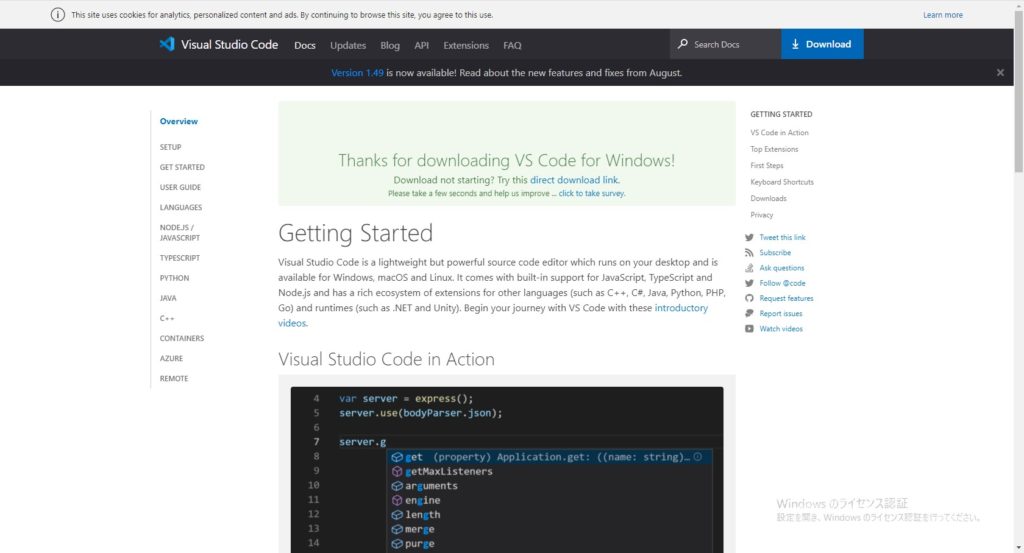This screenshot has width=1024, height=553.
Task: Expand the SETUP section in sidebar
Action: tap(171, 147)
